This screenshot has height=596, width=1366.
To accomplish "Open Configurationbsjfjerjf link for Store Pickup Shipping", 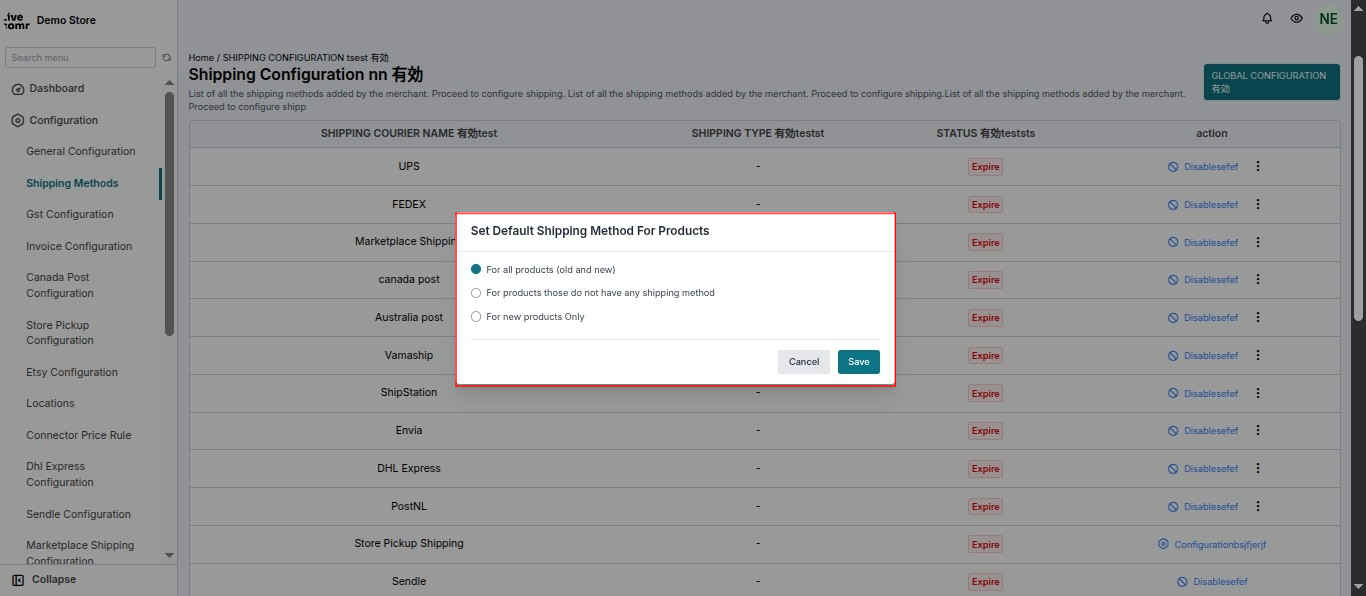I will pyautogui.click(x=1212, y=544).
